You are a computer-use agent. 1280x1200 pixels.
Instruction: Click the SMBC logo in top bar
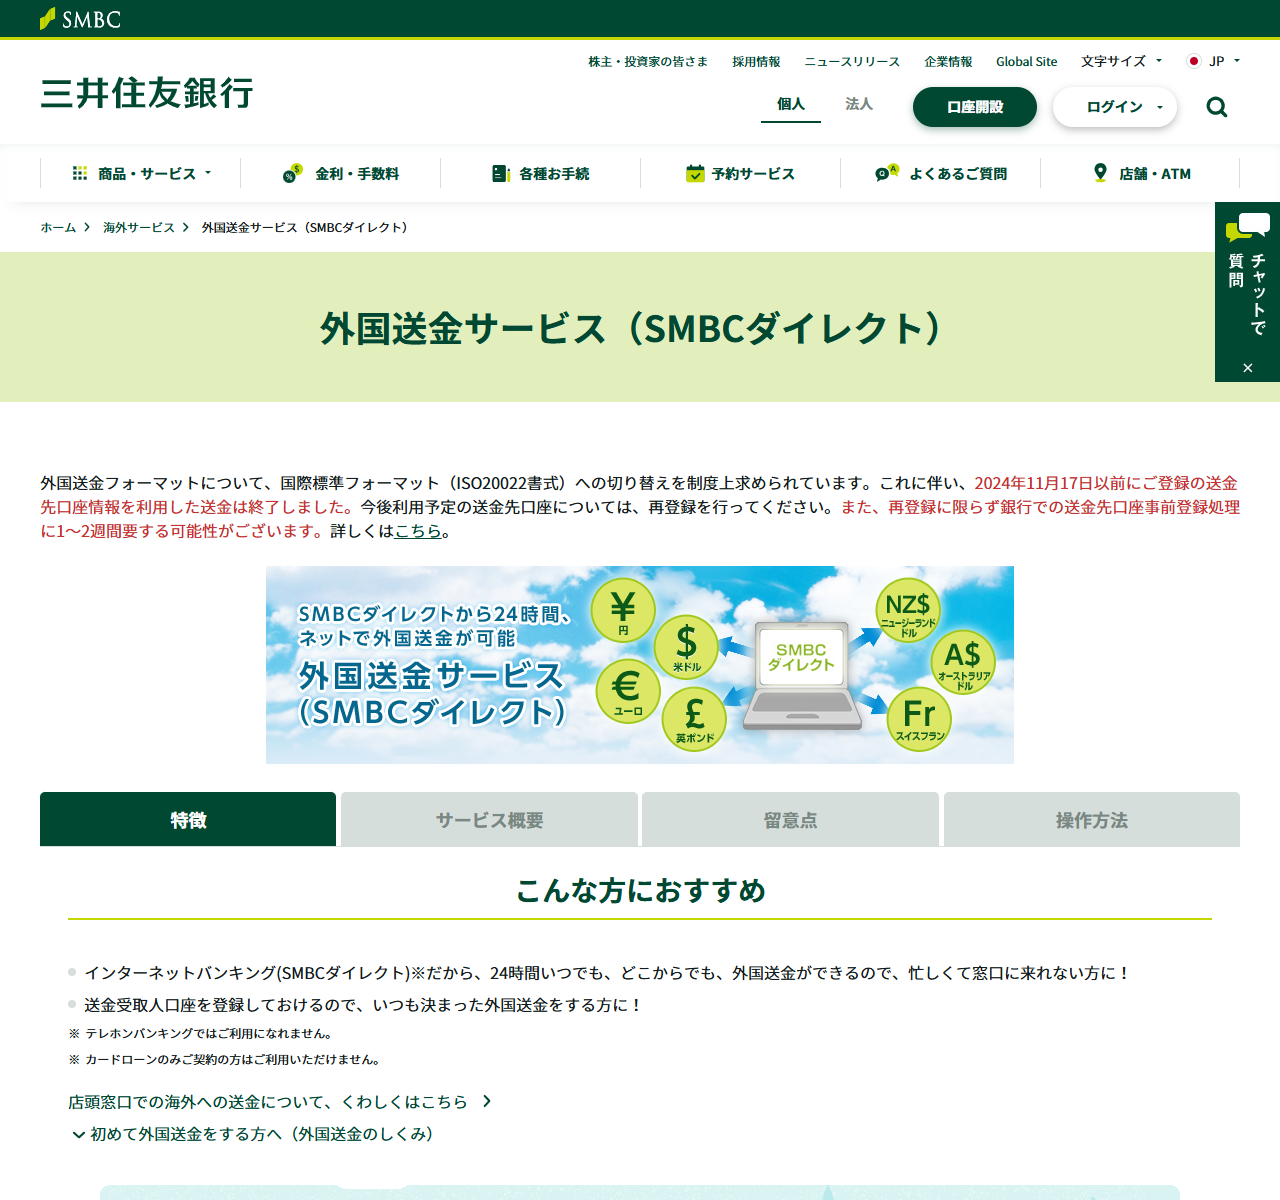80,19
